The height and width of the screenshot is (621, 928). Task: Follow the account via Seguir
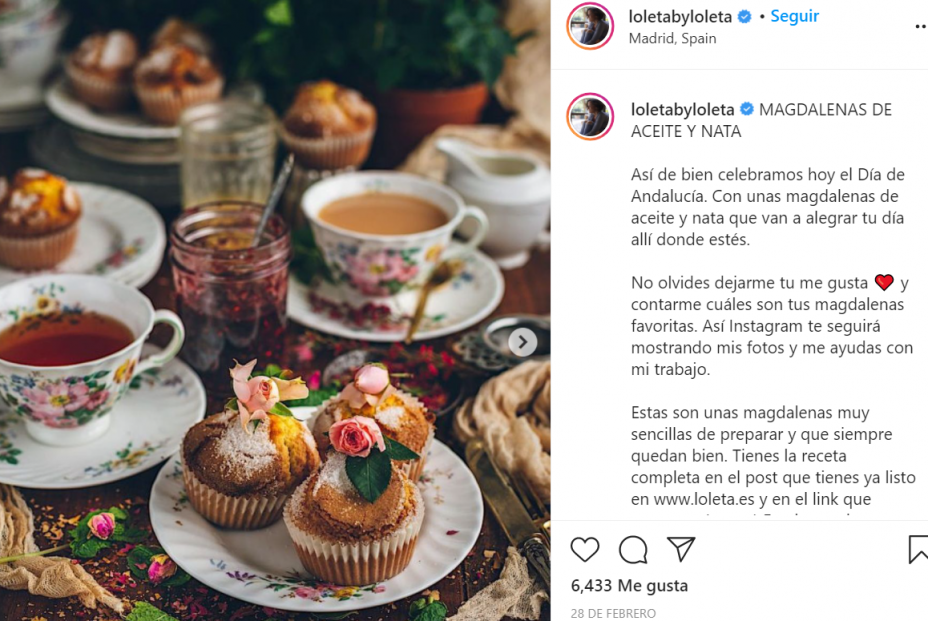click(794, 17)
